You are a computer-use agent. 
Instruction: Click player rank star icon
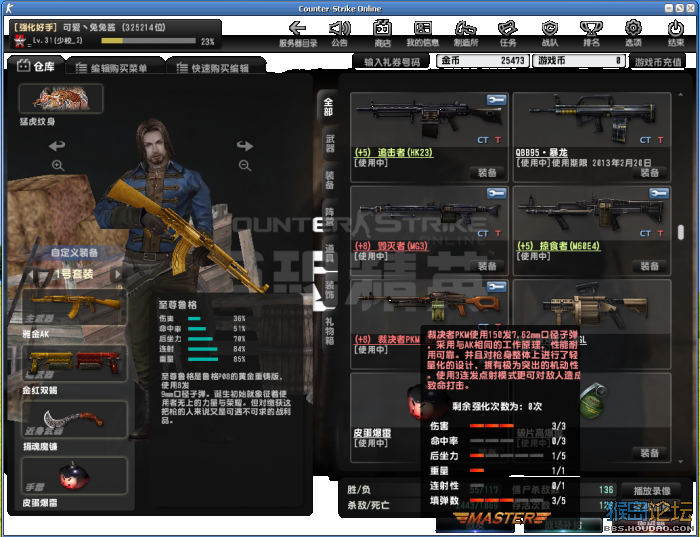click(x=19, y=41)
